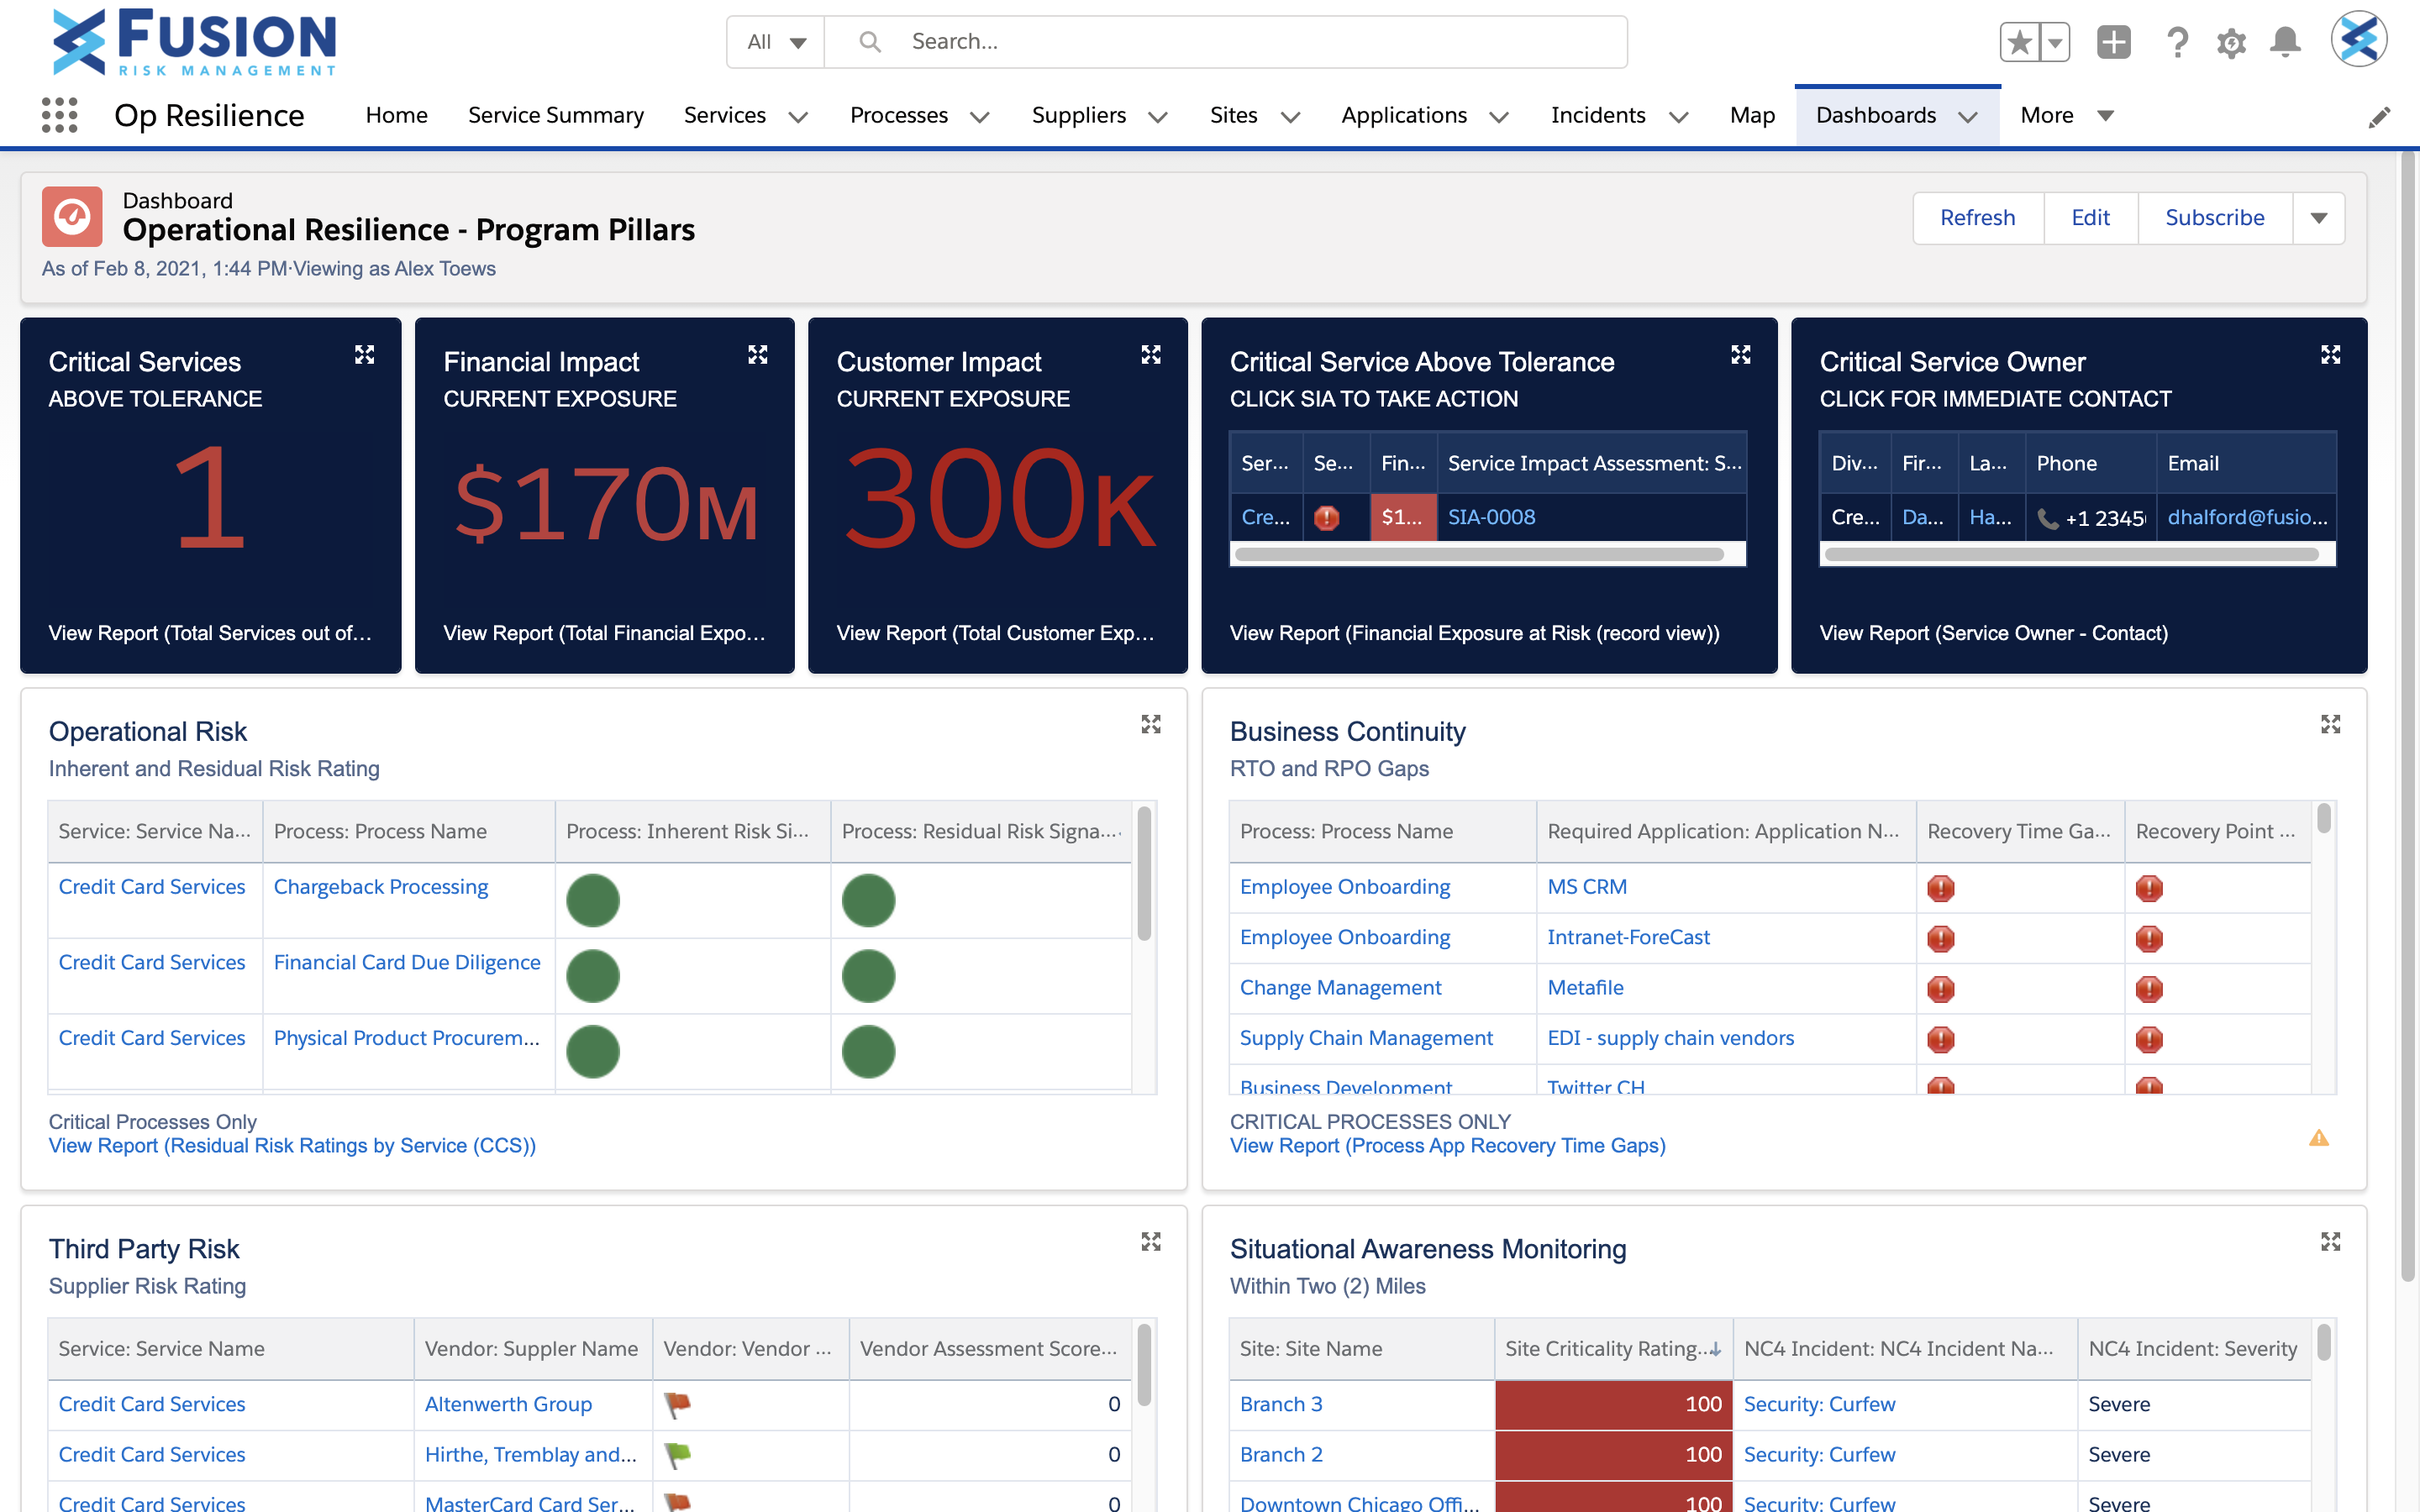Open Setup via the gear icon
The image size is (2420, 1512).
coord(2232,42)
